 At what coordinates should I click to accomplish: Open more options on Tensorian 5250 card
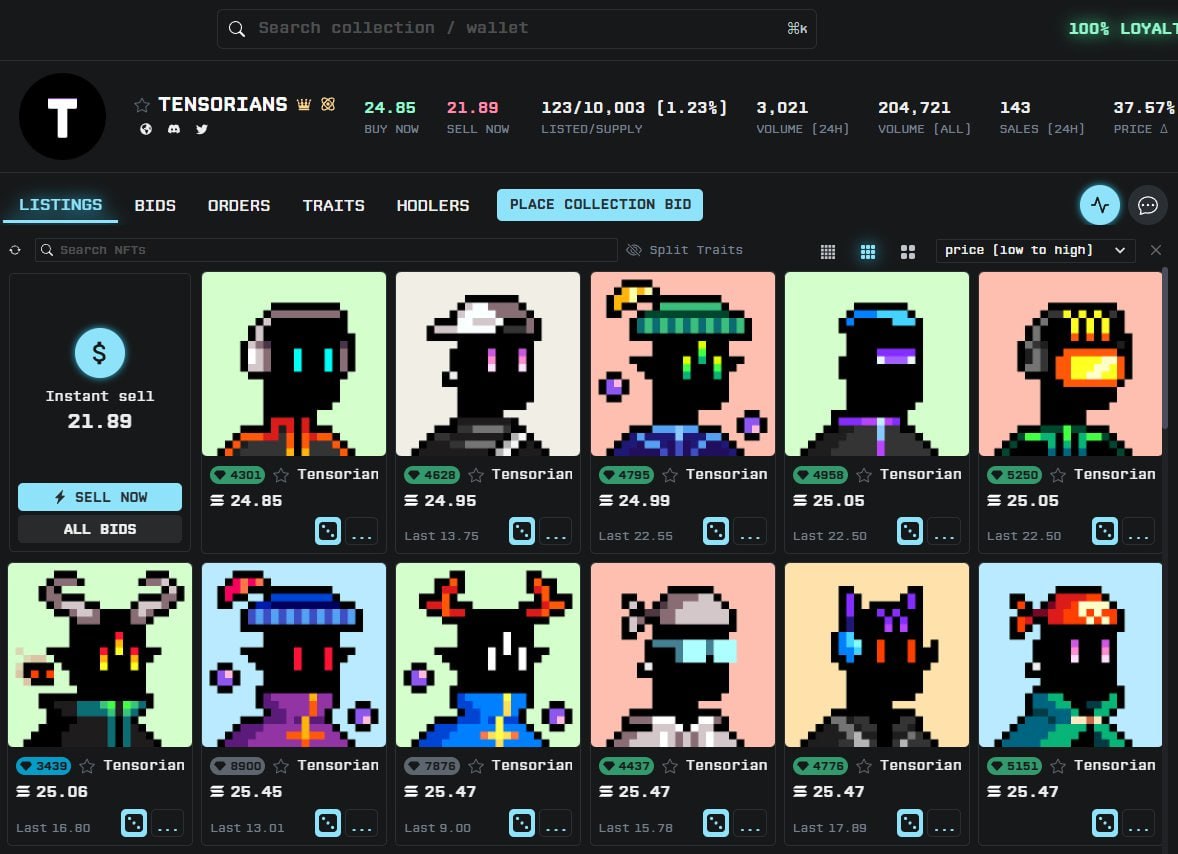[1138, 531]
